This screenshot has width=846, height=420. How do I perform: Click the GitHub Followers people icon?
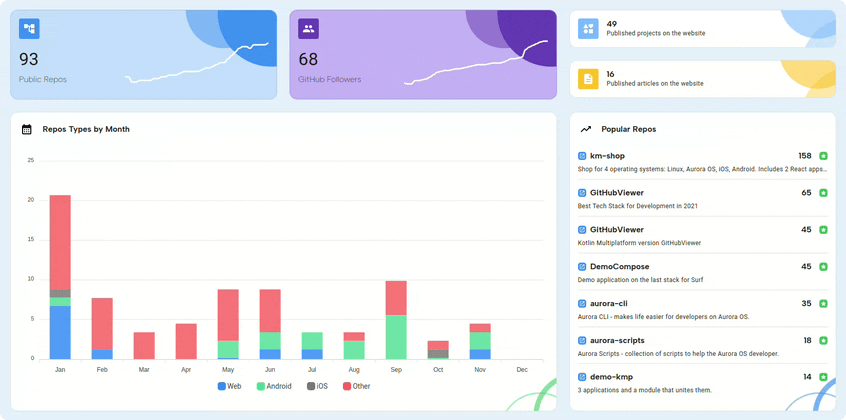[309, 29]
